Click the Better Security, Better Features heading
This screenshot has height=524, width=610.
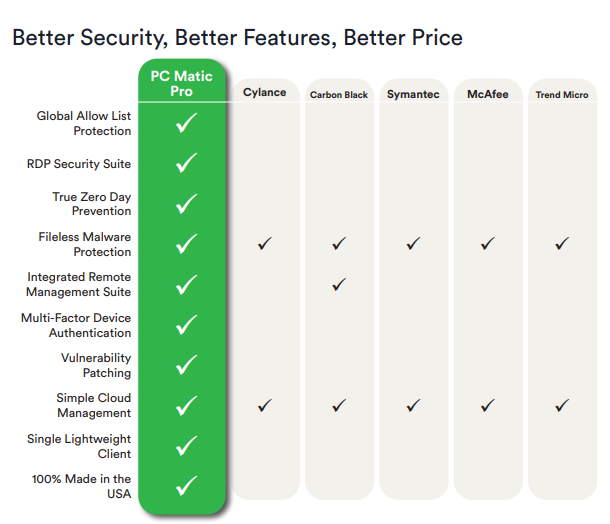click(237, 38)
